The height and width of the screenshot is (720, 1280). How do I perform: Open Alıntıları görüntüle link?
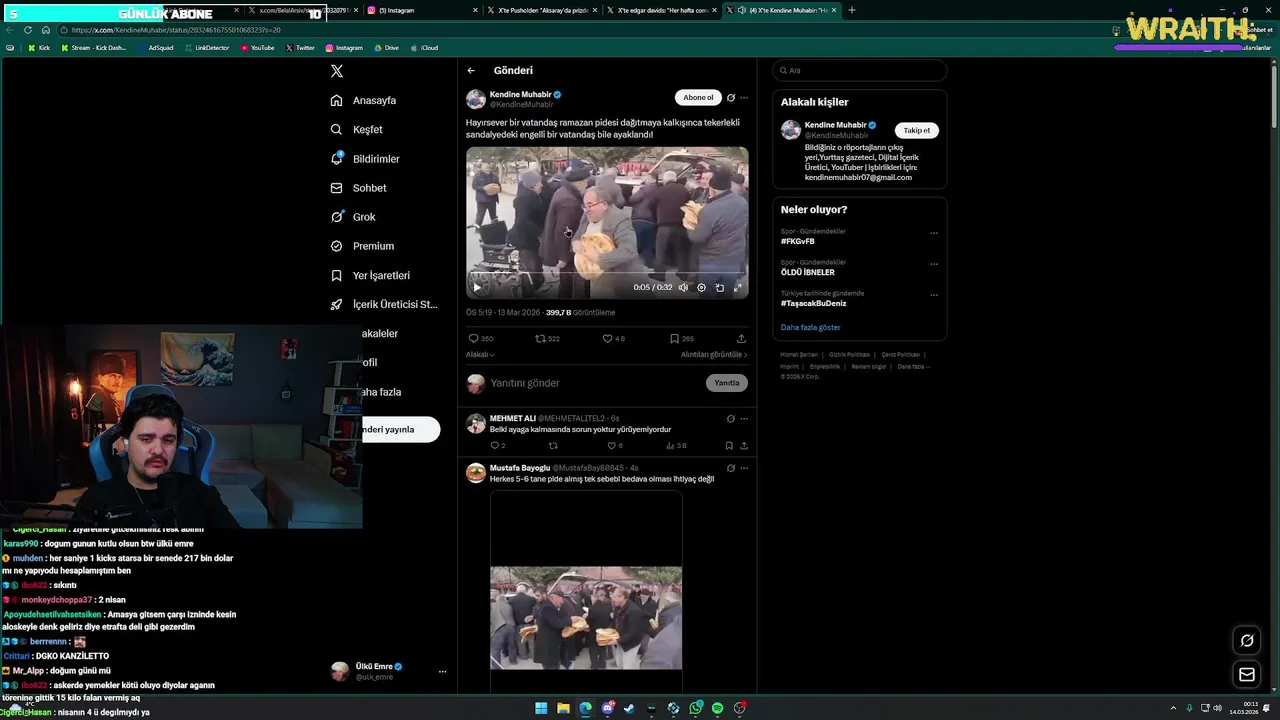tap(714, 354)
